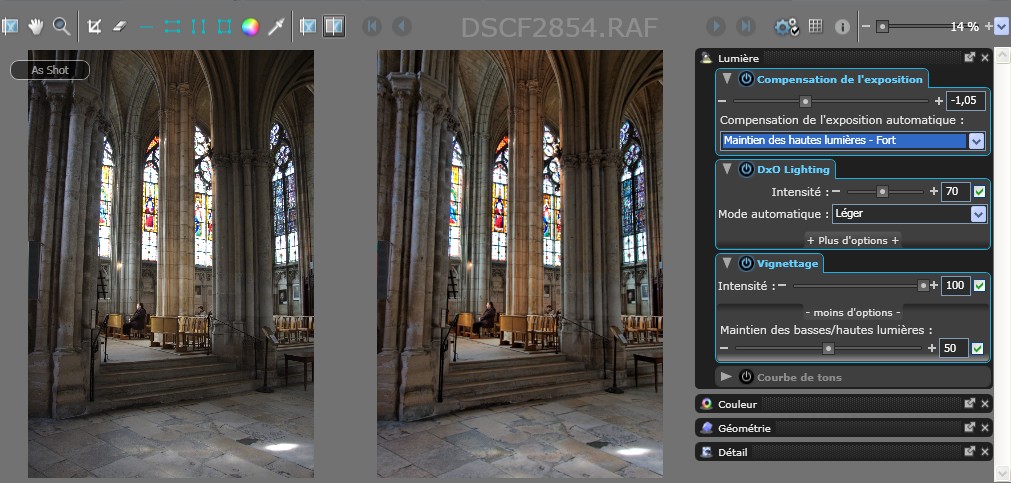The image size is (1011, 483).
Task: Collapse DxO Lighting section
Action: 727,169
